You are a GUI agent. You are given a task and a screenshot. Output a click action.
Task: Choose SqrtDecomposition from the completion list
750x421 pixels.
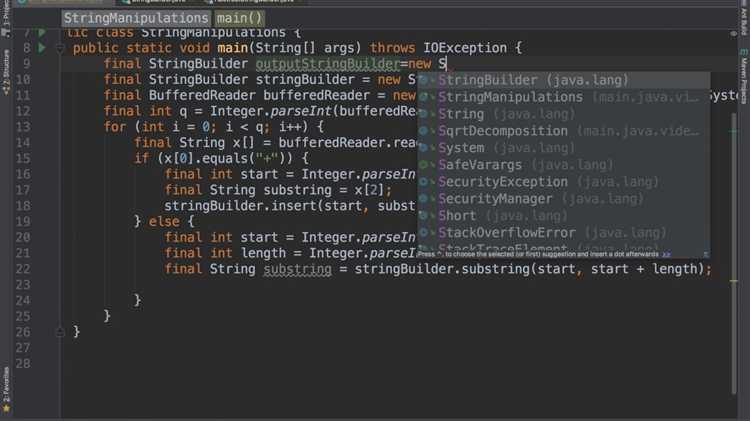click(563, 131)
